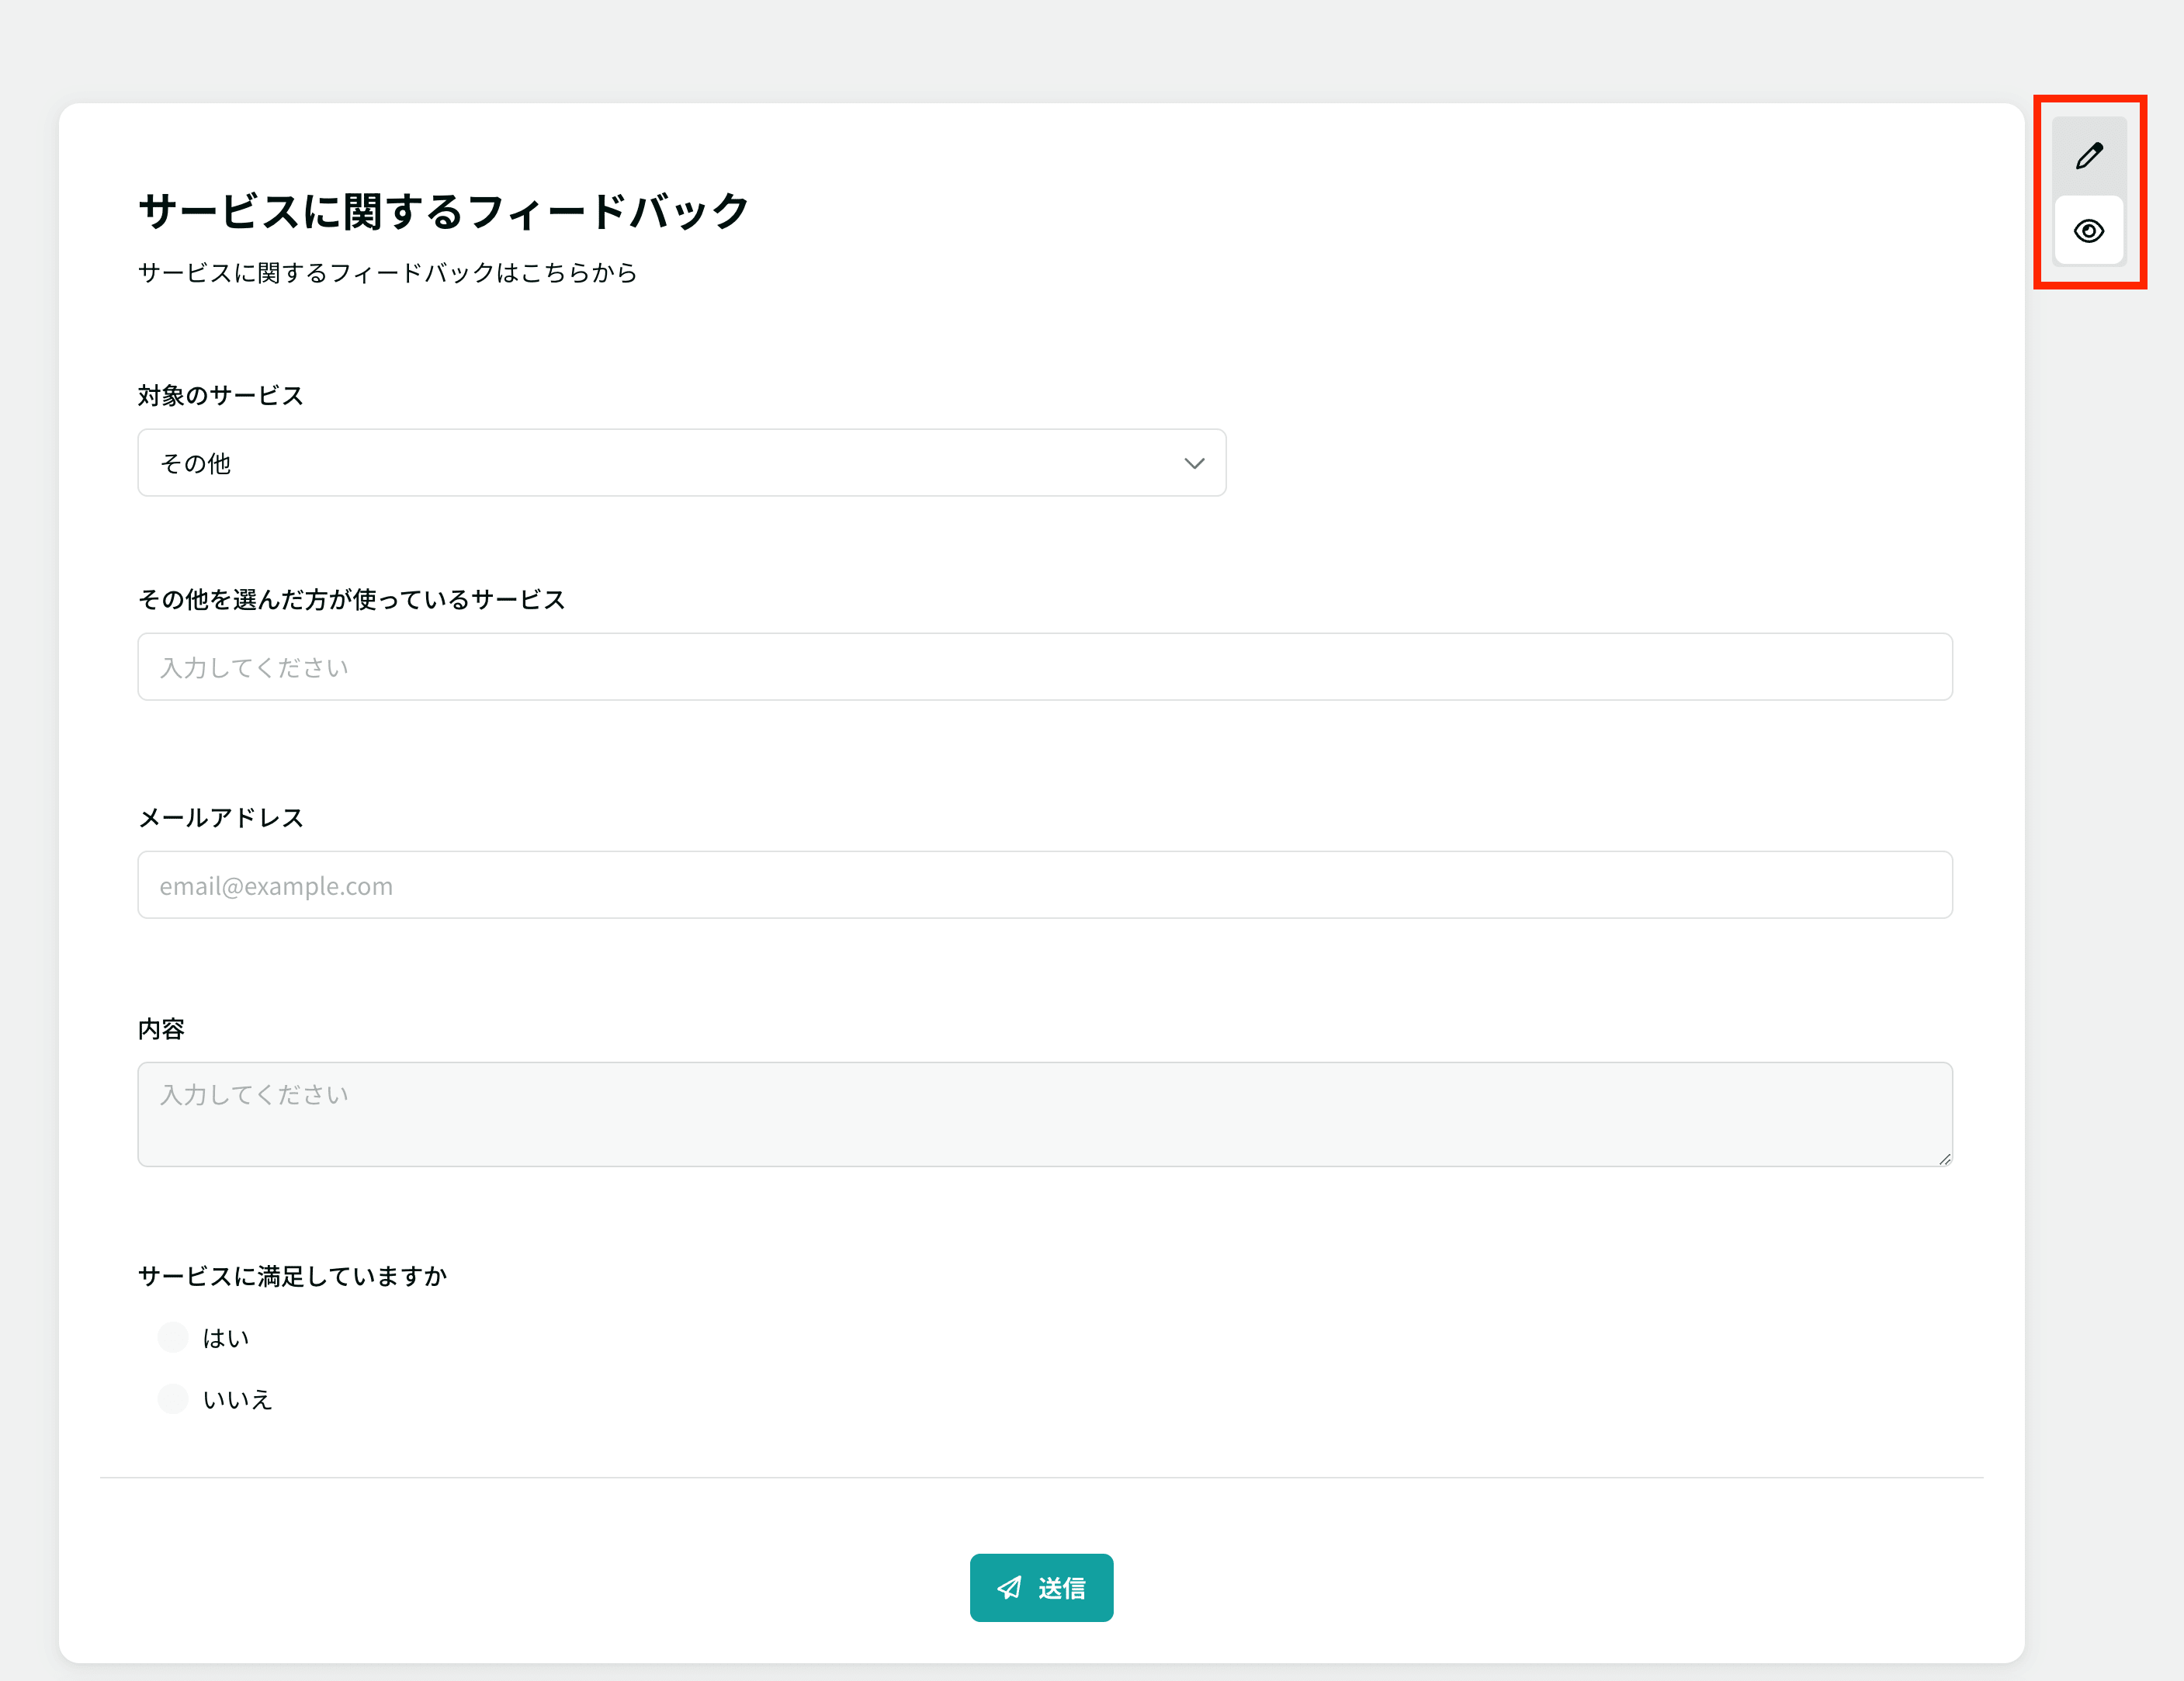Click the label メールアドレス
This screenshot has width=2184, height=1681.
coord(221,817)
